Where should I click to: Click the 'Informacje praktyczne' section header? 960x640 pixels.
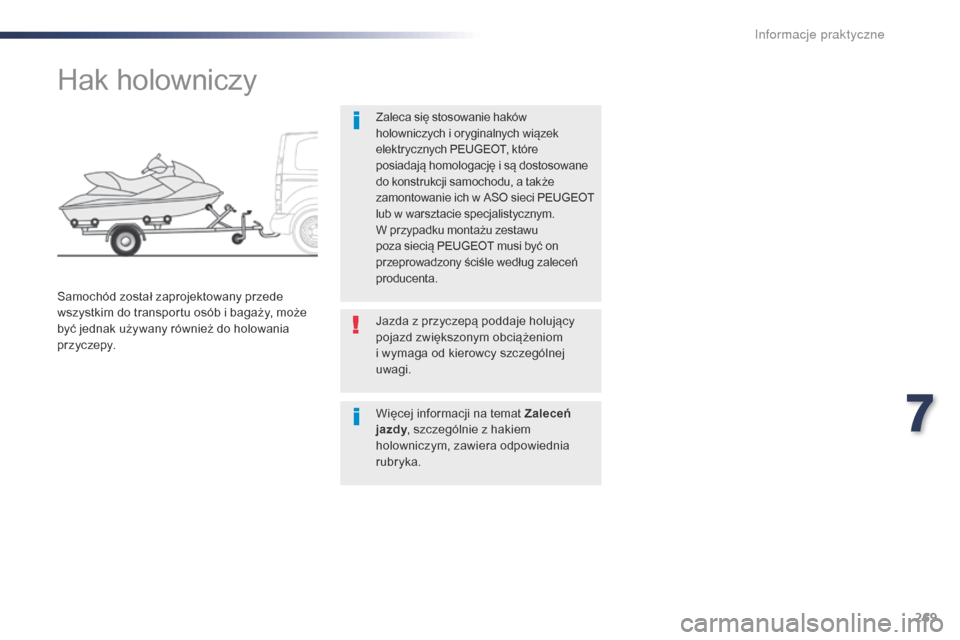point(819,34)
